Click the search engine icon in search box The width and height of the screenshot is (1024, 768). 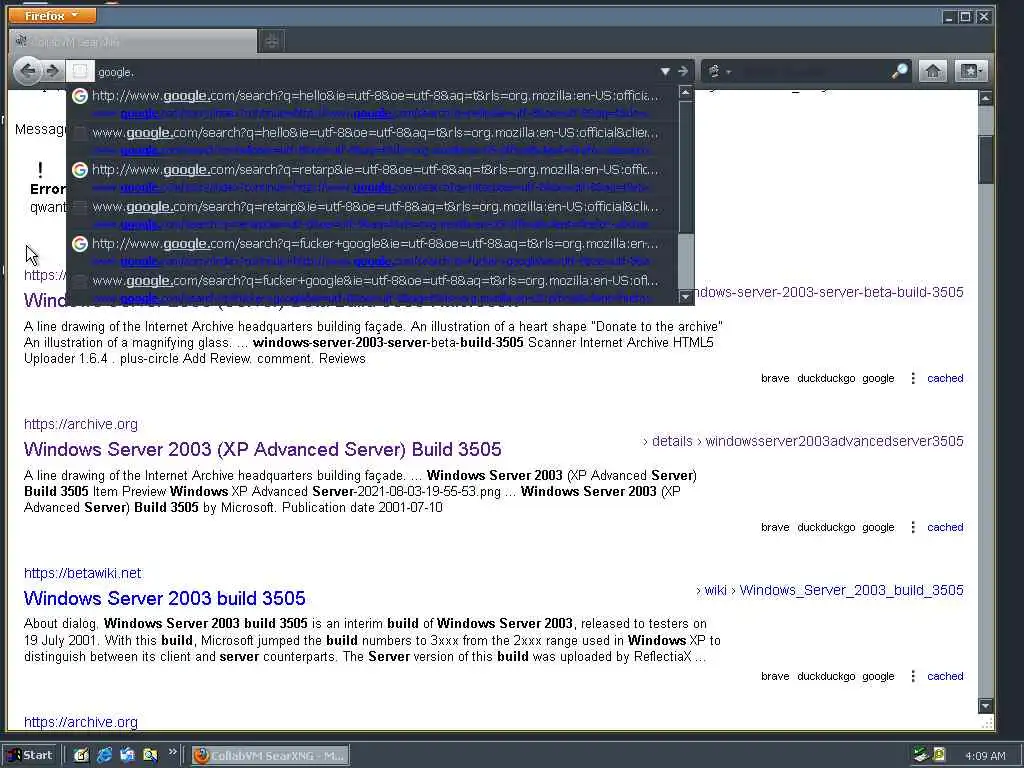[x=714, y=71]
